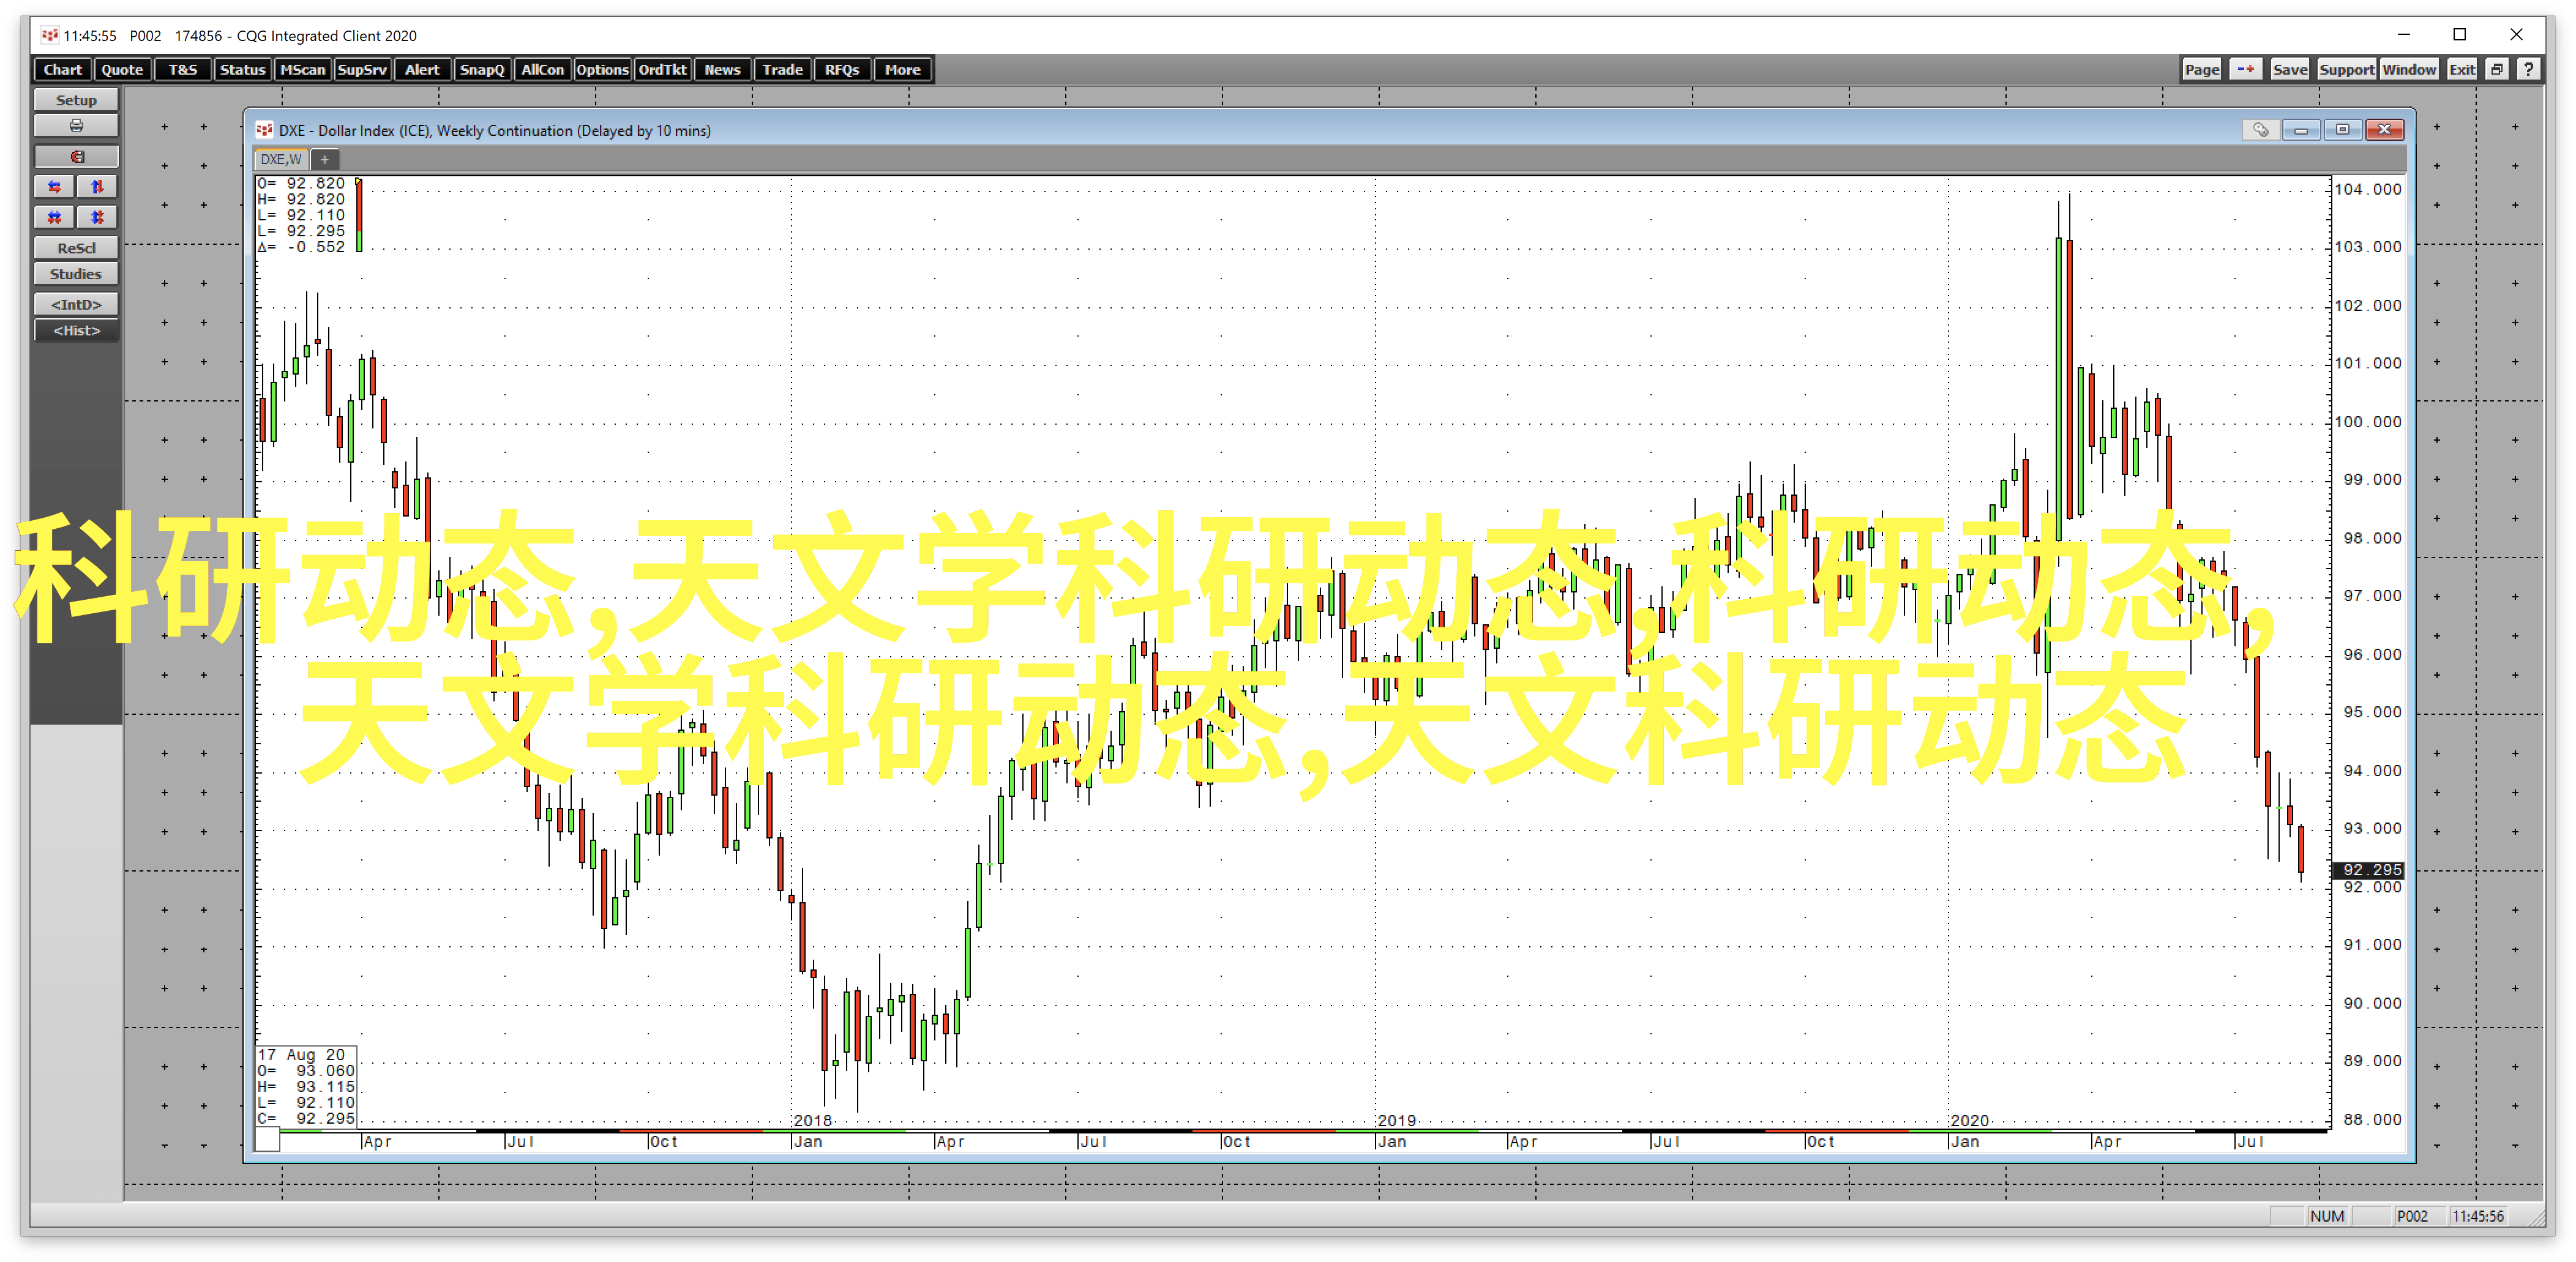
Task: Click the Save page button
Action: [2289, 70]
